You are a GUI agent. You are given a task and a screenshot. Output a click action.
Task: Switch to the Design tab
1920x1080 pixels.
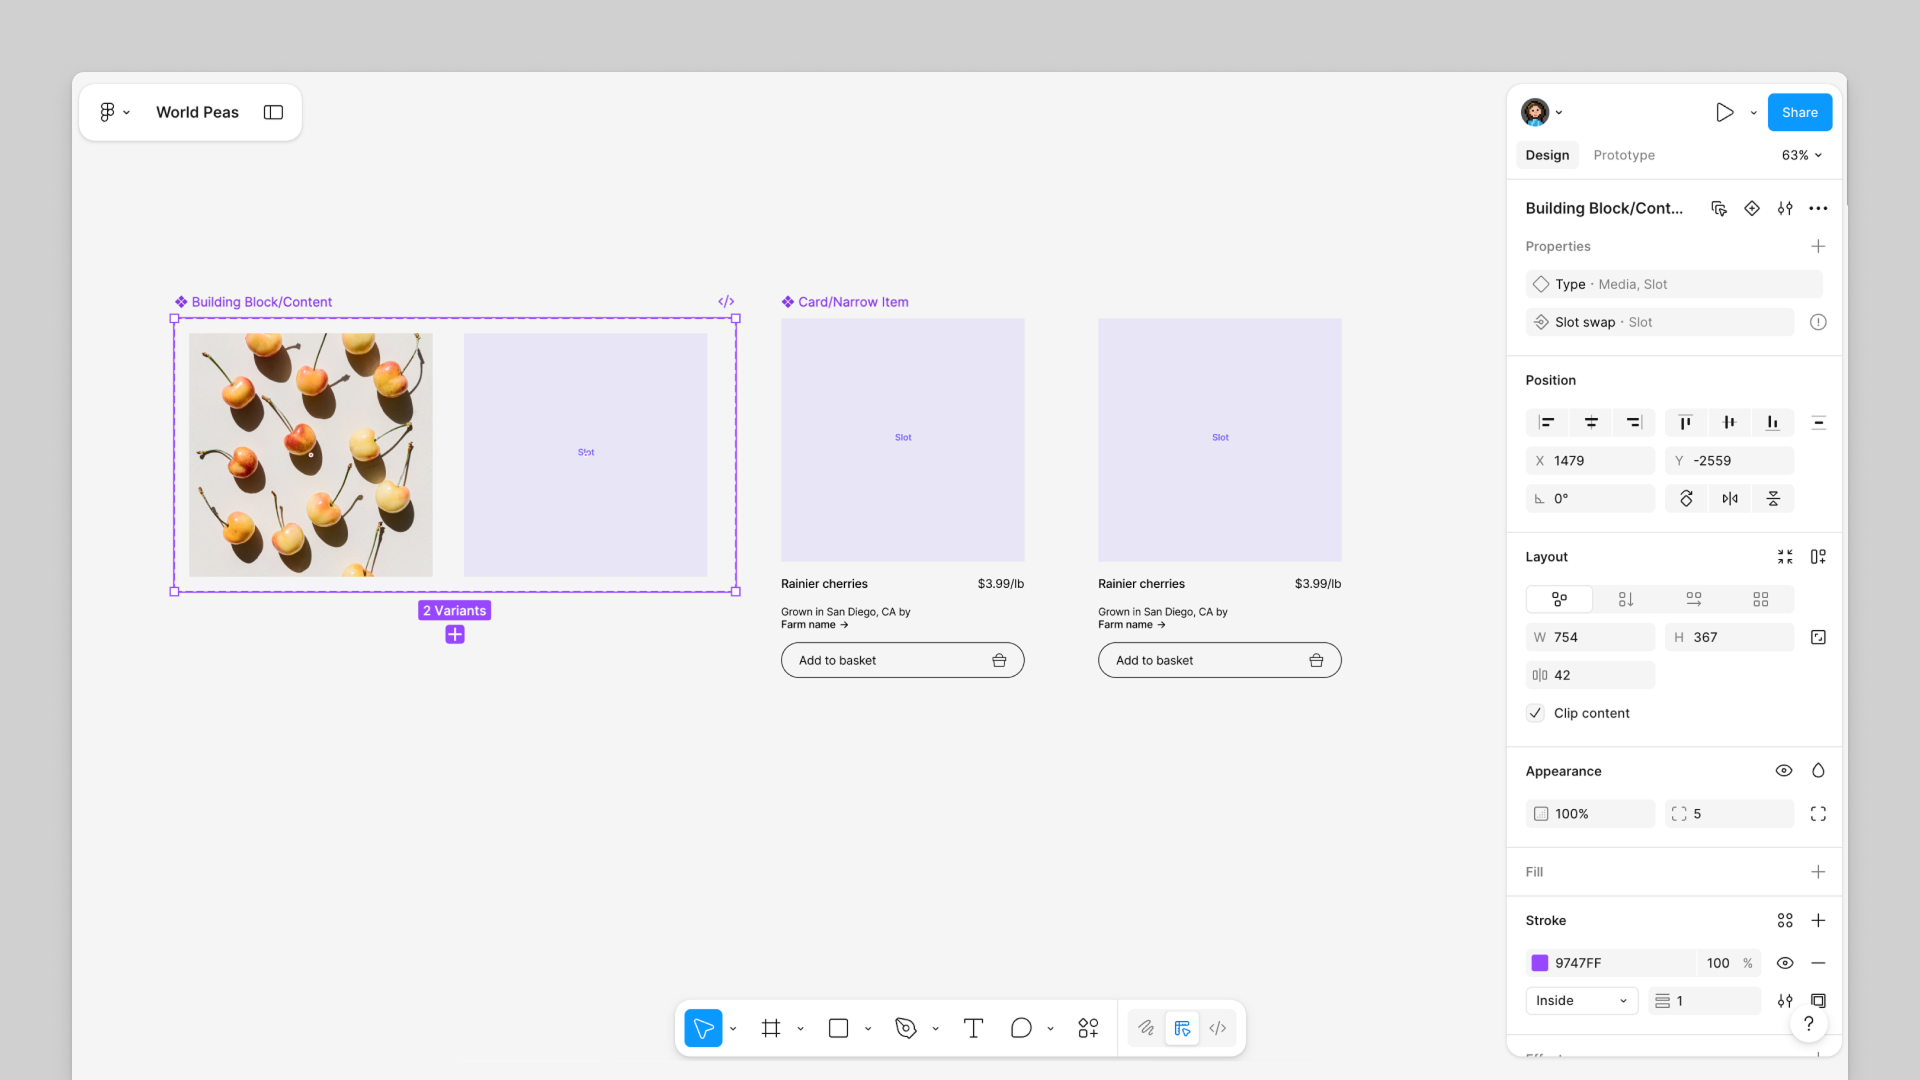(x=1547, y=155)
